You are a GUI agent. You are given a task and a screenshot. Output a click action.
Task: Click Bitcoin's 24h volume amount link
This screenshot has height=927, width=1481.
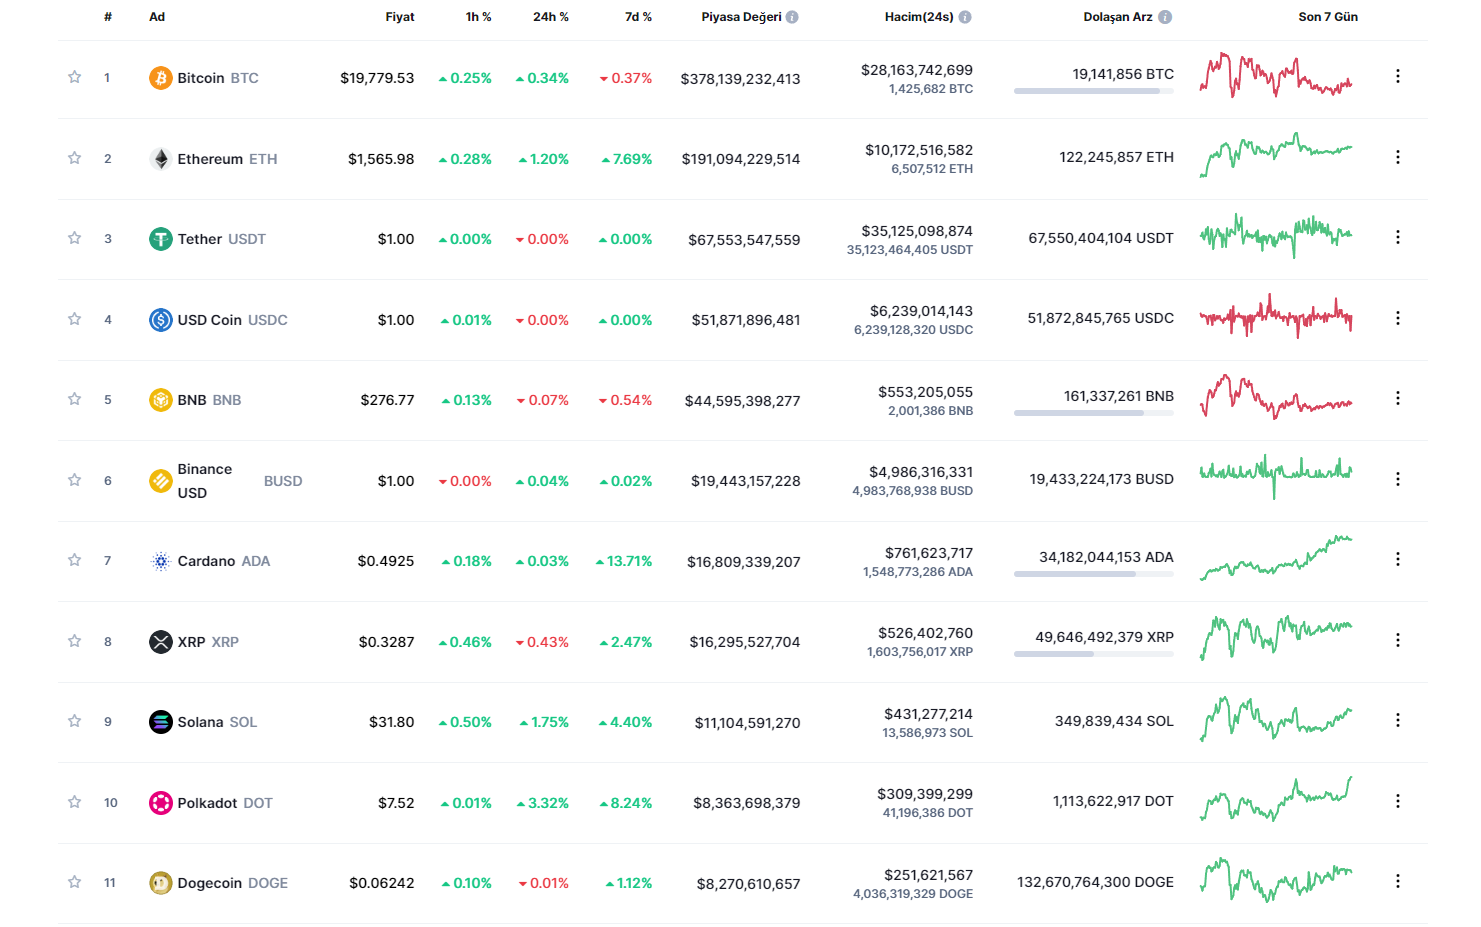916,70
